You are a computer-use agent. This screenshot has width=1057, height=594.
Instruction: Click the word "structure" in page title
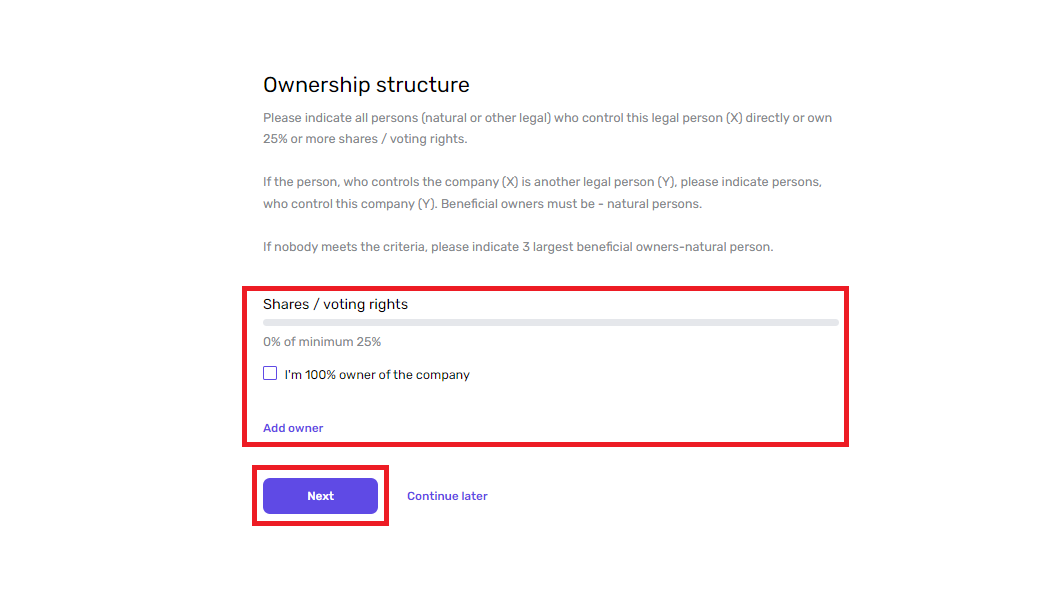click(x=423, y=85)
